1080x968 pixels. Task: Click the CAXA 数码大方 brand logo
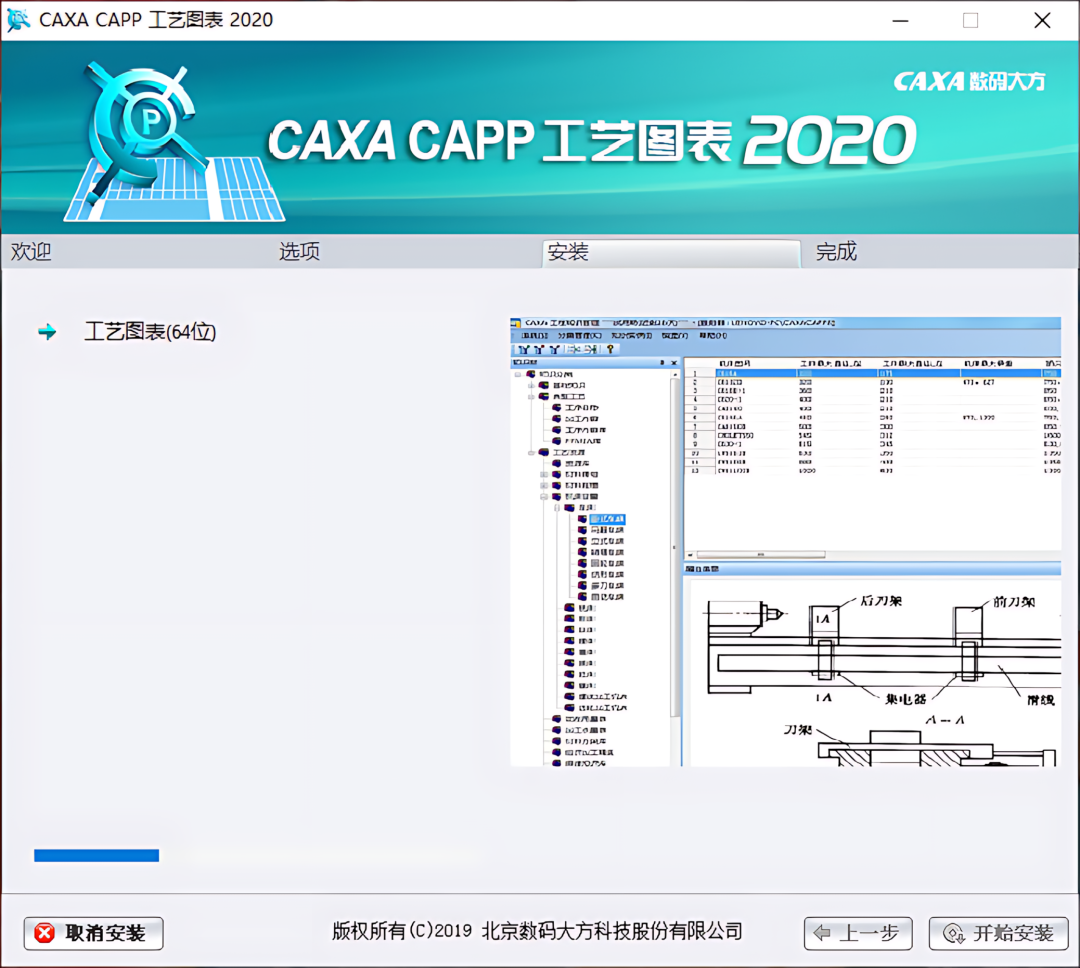click(x=969, y=81)
